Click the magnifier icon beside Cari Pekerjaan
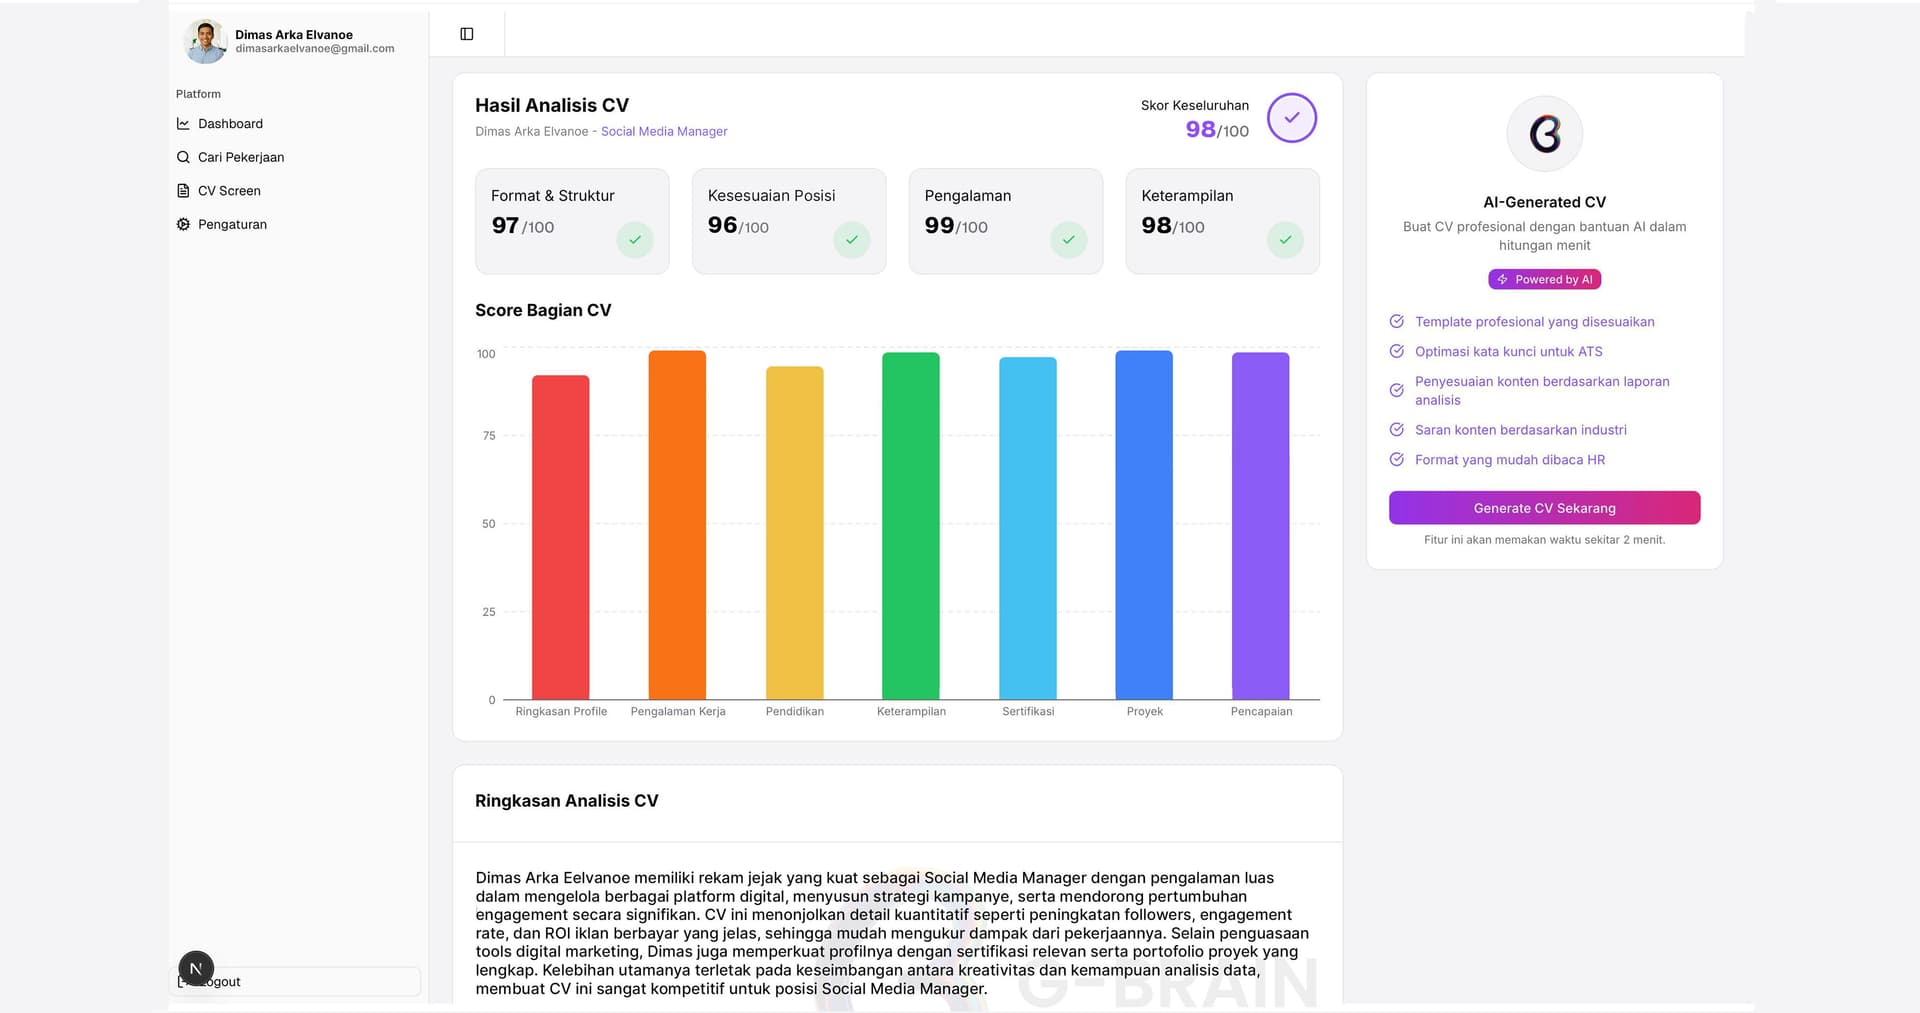Image resolution: width=1920 pixels, height=1013 pixels. tap(183, 157)
